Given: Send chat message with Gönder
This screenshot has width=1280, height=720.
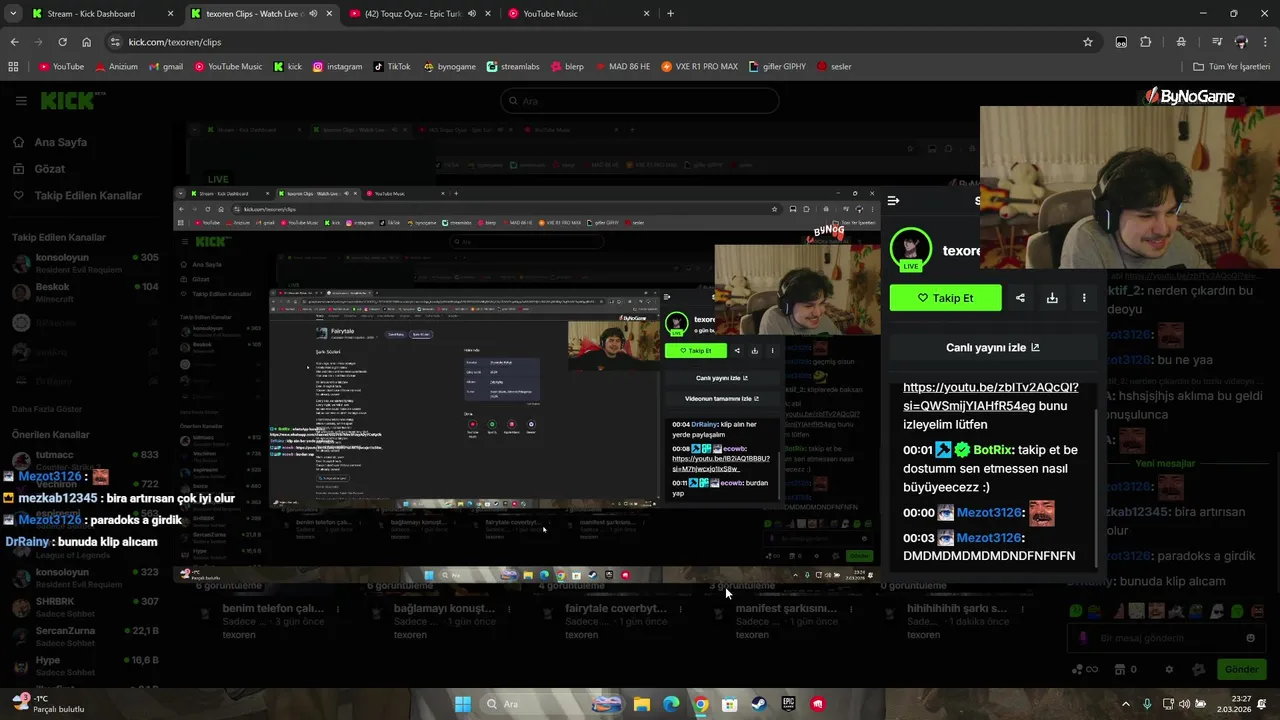Looking at the screenshot, I should [x=1241, y=669].
